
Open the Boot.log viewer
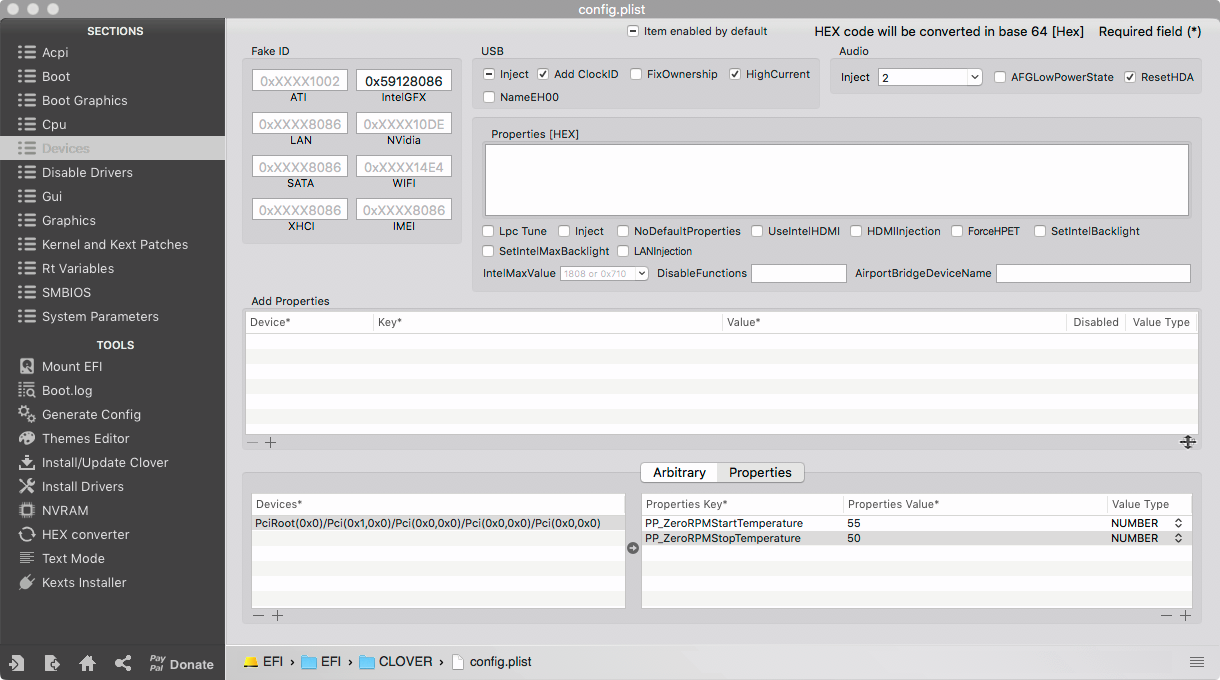pos(56,390)
